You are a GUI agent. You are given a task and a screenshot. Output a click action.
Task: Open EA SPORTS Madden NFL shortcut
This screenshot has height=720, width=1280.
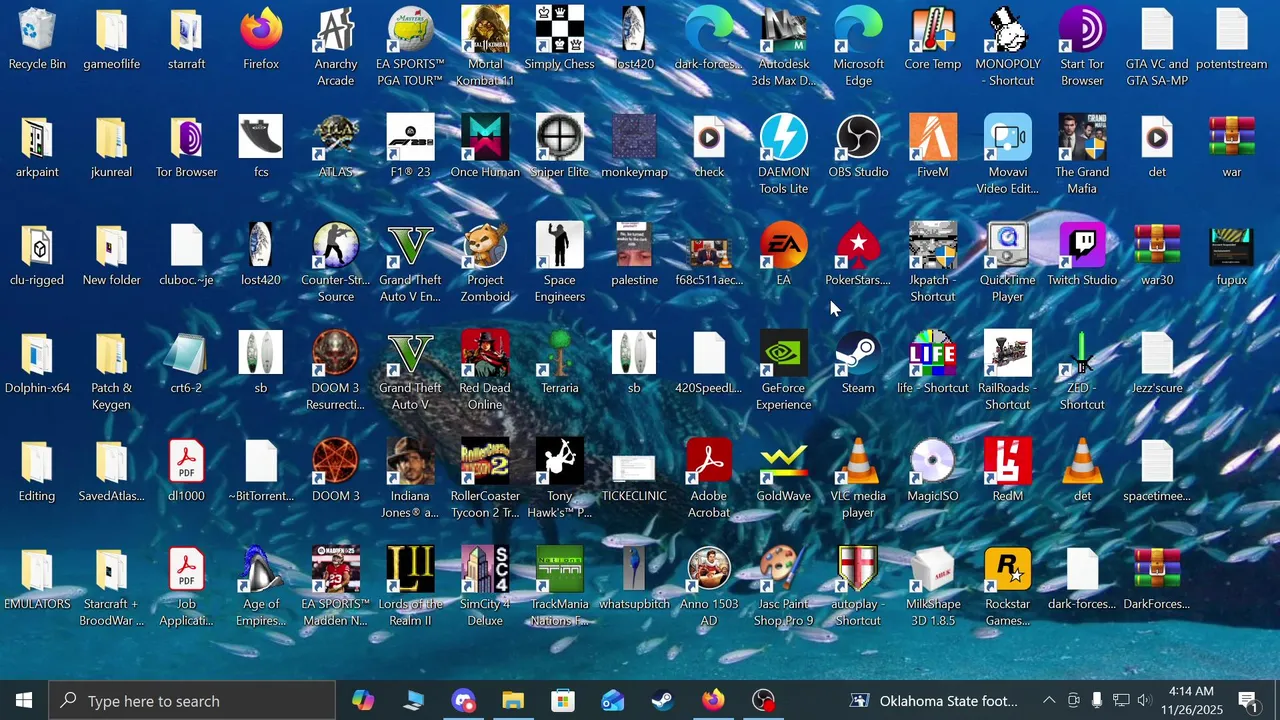click(336, 588)
